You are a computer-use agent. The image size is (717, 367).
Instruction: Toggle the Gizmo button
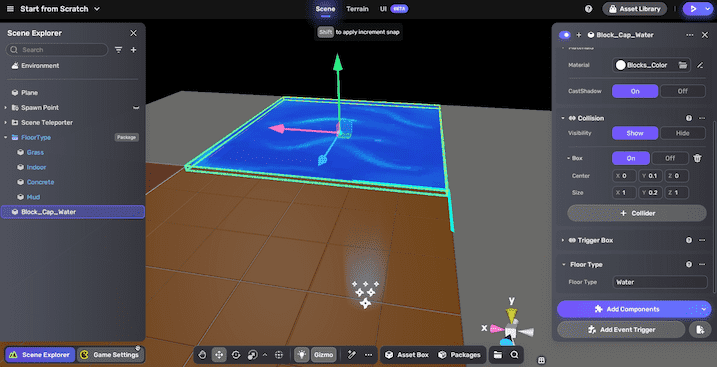click(x=324, y=355)
